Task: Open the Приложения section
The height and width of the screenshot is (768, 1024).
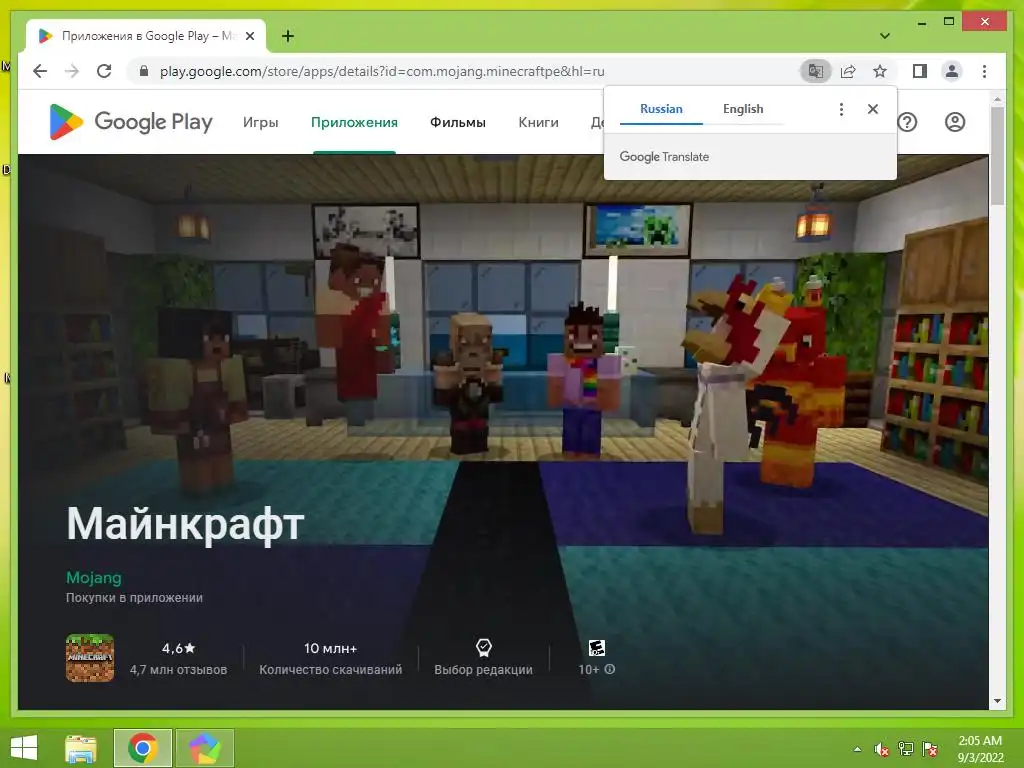Action: (x=354, y=122)
